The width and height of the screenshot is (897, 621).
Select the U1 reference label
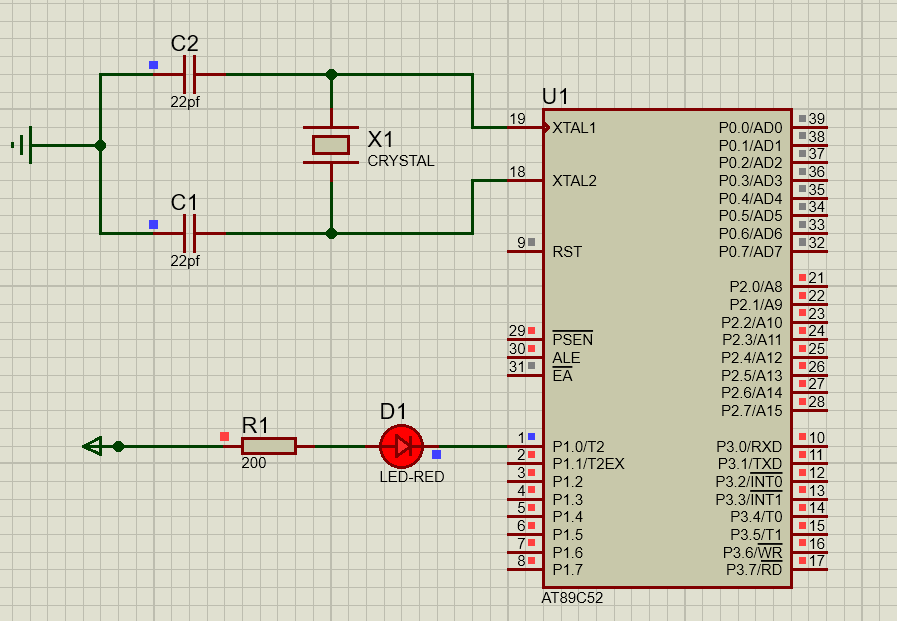point(555,97)
